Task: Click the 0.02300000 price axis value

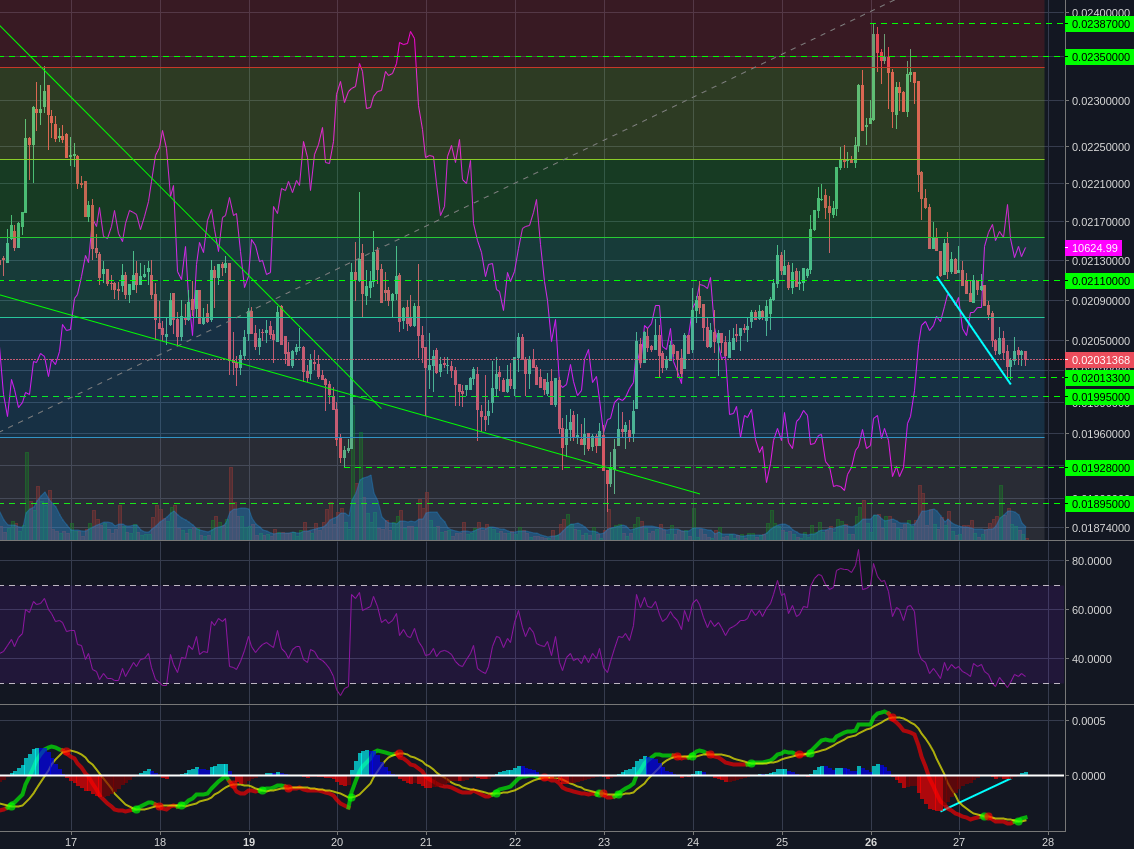Action: coord(1100,101)
